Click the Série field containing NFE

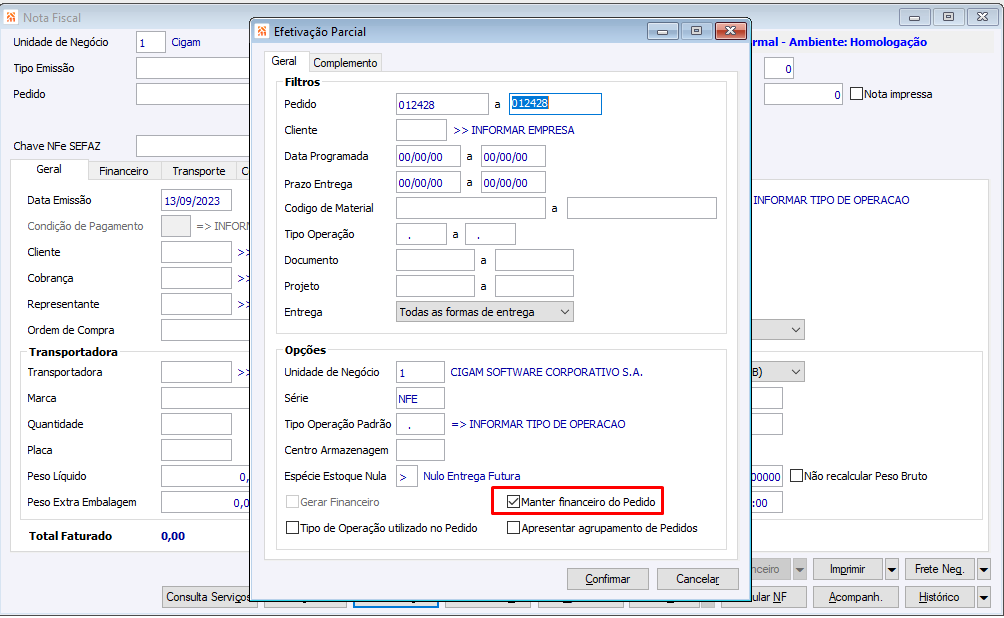420,398
